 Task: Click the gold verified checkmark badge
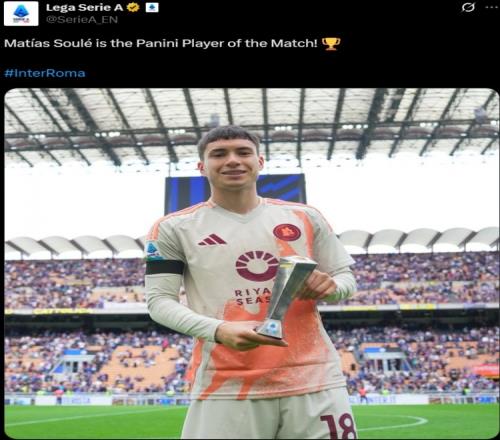[133, 7]
